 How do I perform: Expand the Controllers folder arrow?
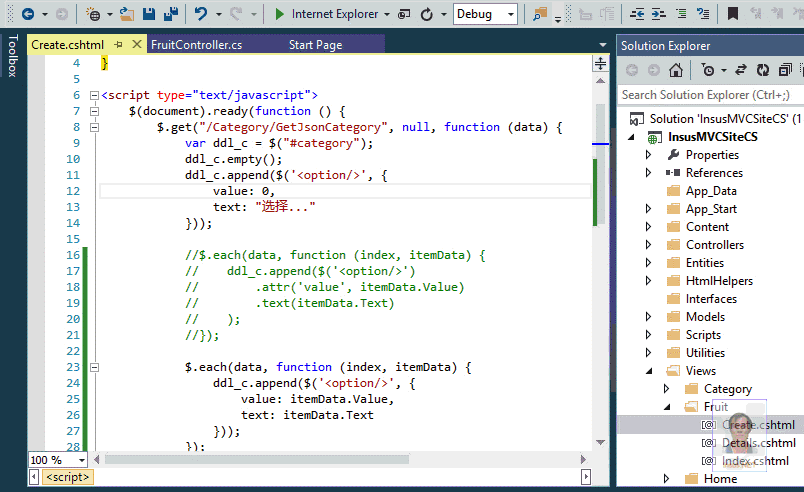[x=648, y=244]
